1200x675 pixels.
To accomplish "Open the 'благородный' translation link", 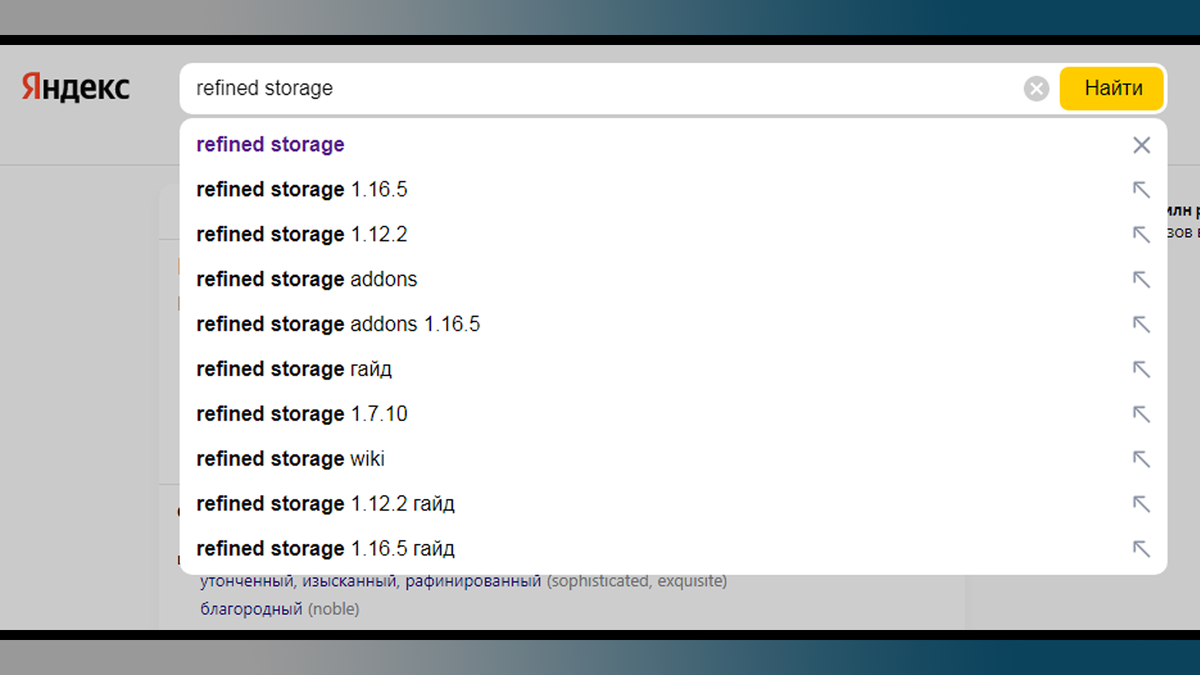I will [251, 608].
